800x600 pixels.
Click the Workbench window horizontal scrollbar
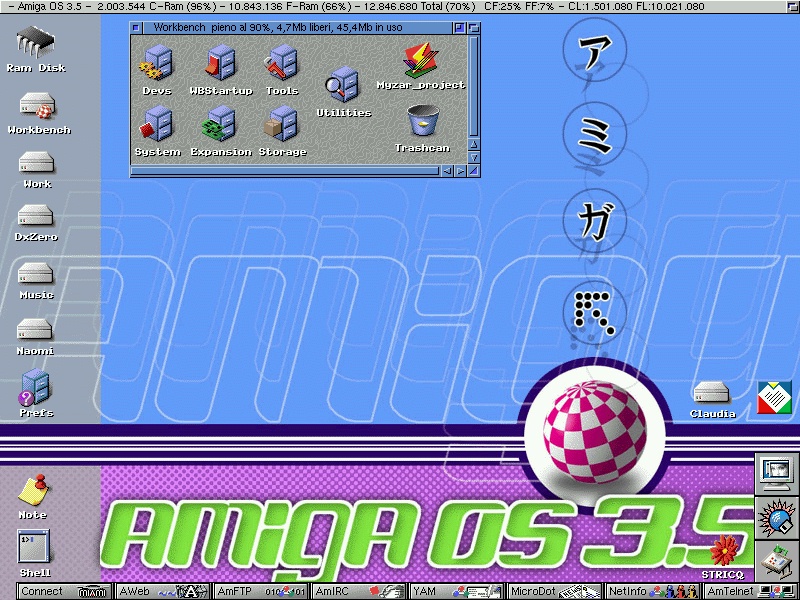[x=285, y=171]
